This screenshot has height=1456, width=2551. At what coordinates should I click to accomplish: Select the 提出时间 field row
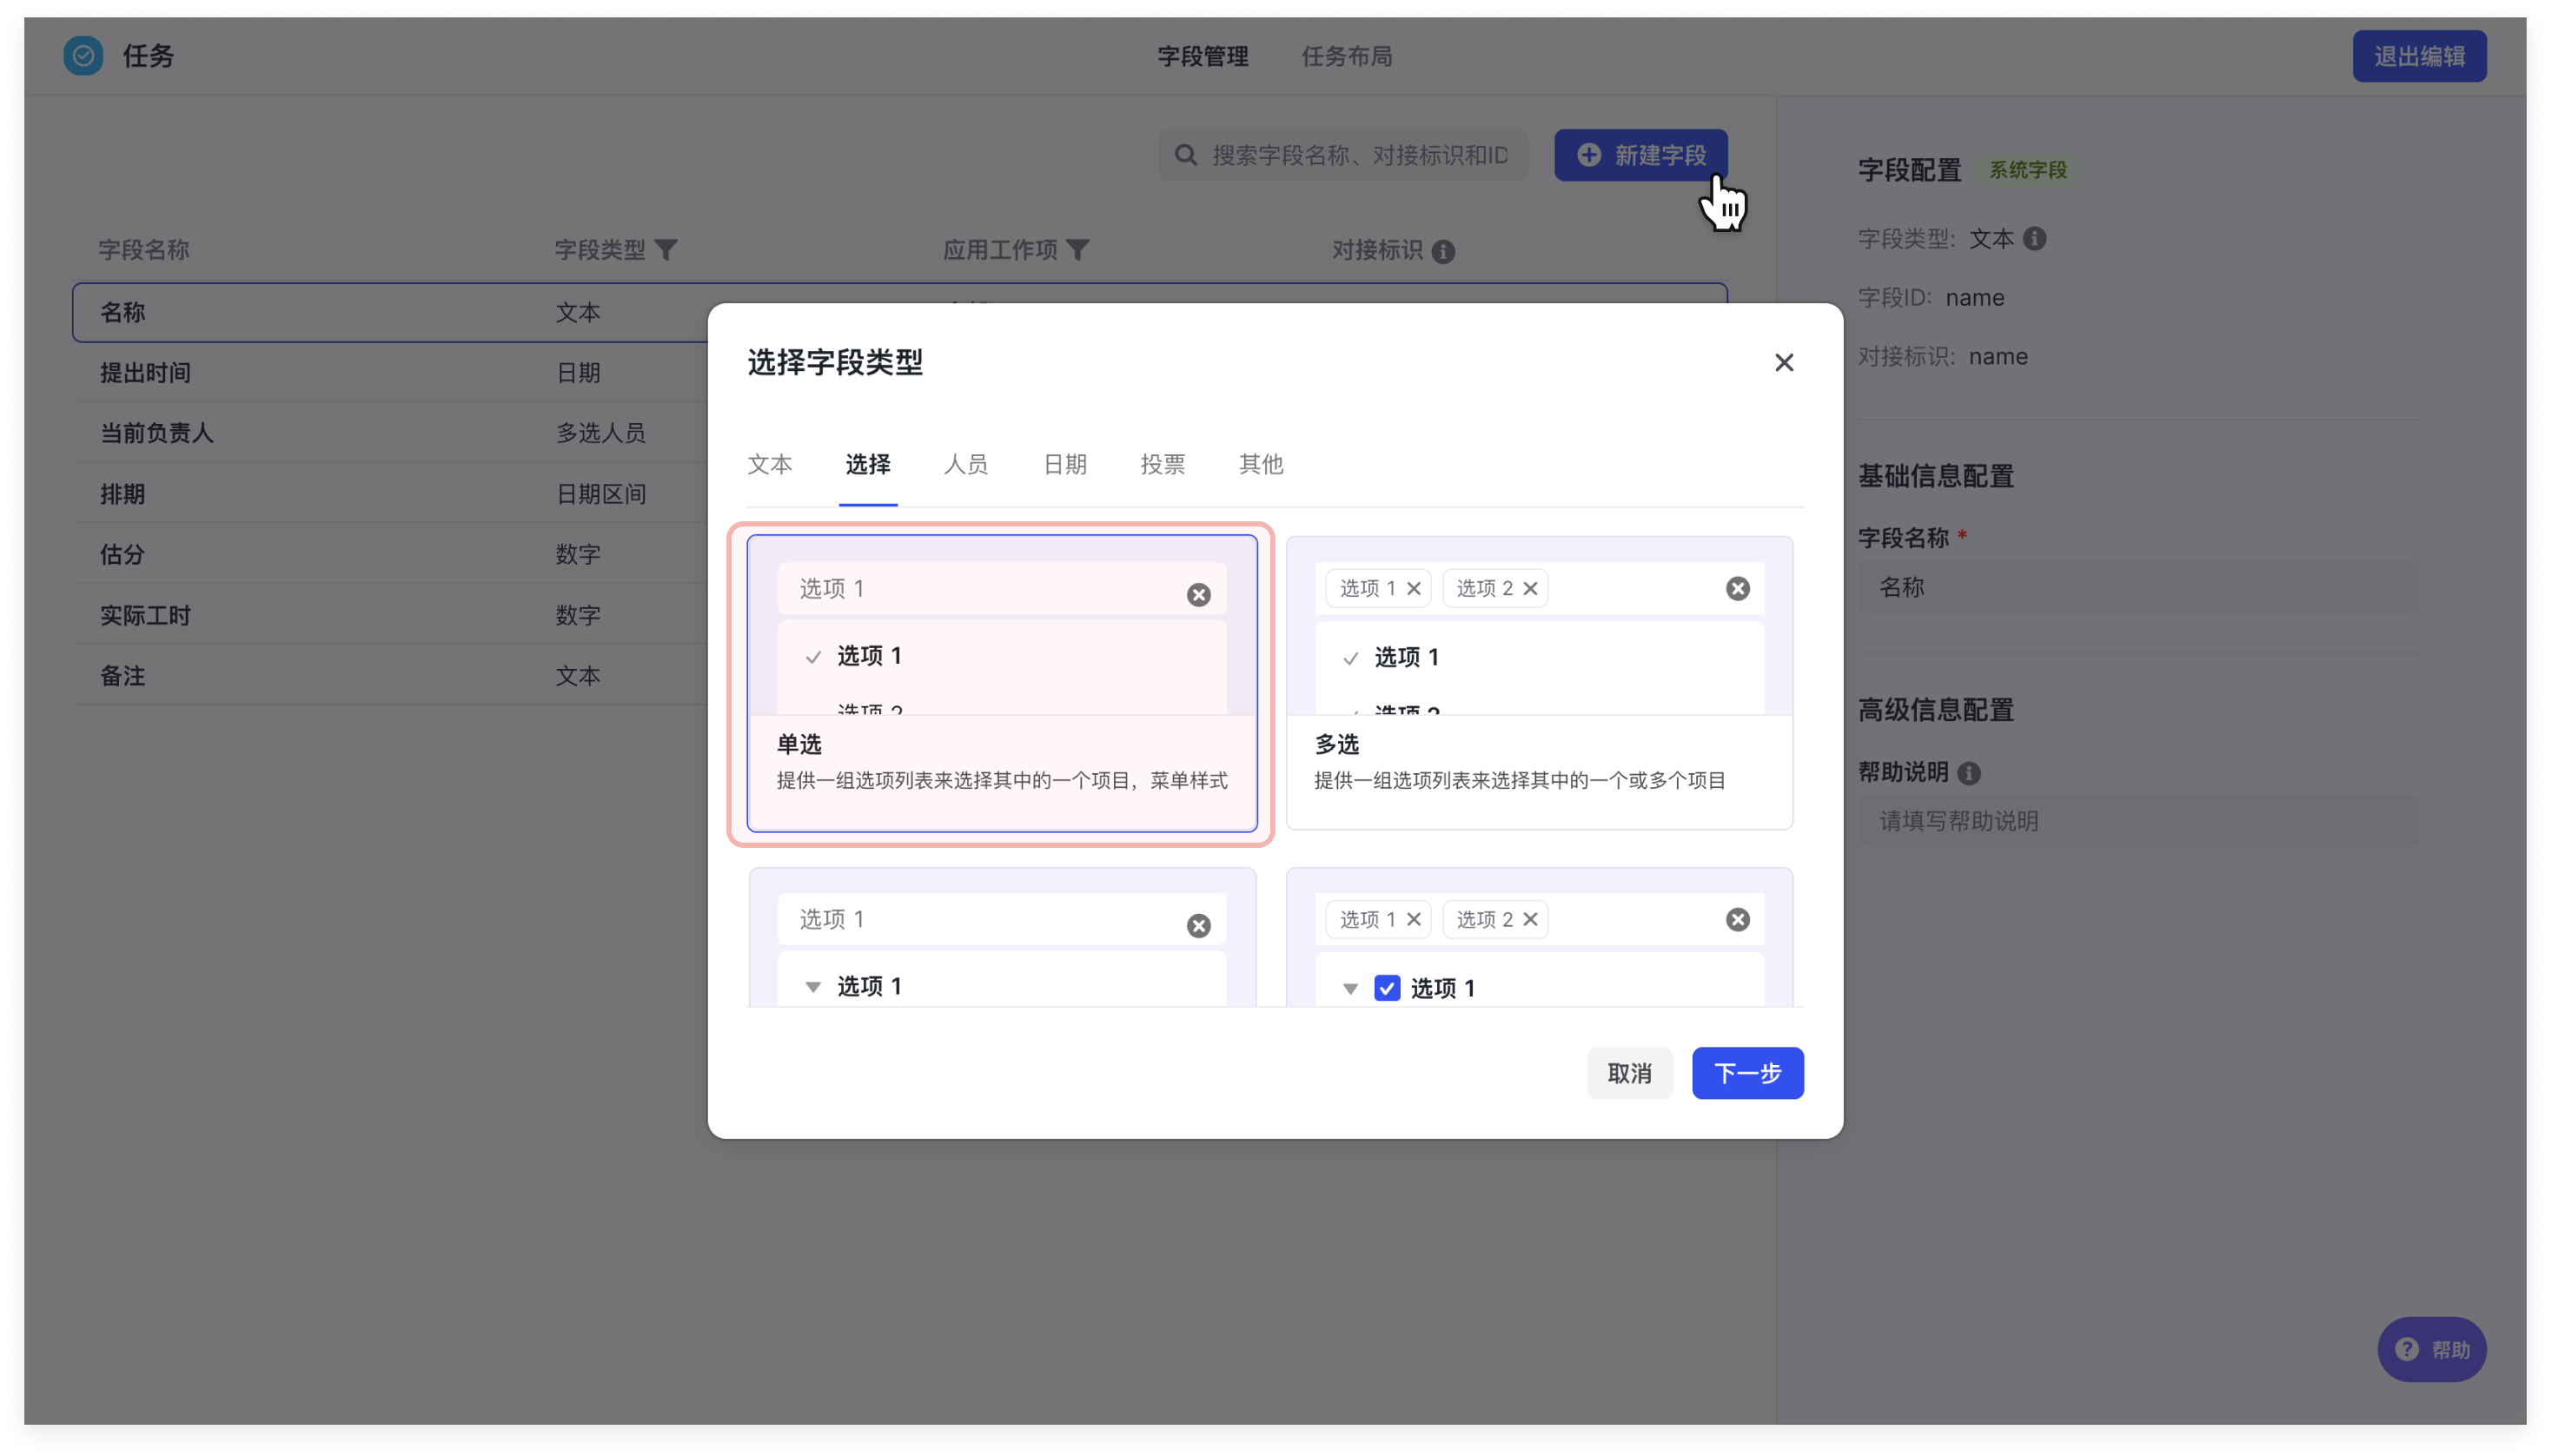(390, 373)
